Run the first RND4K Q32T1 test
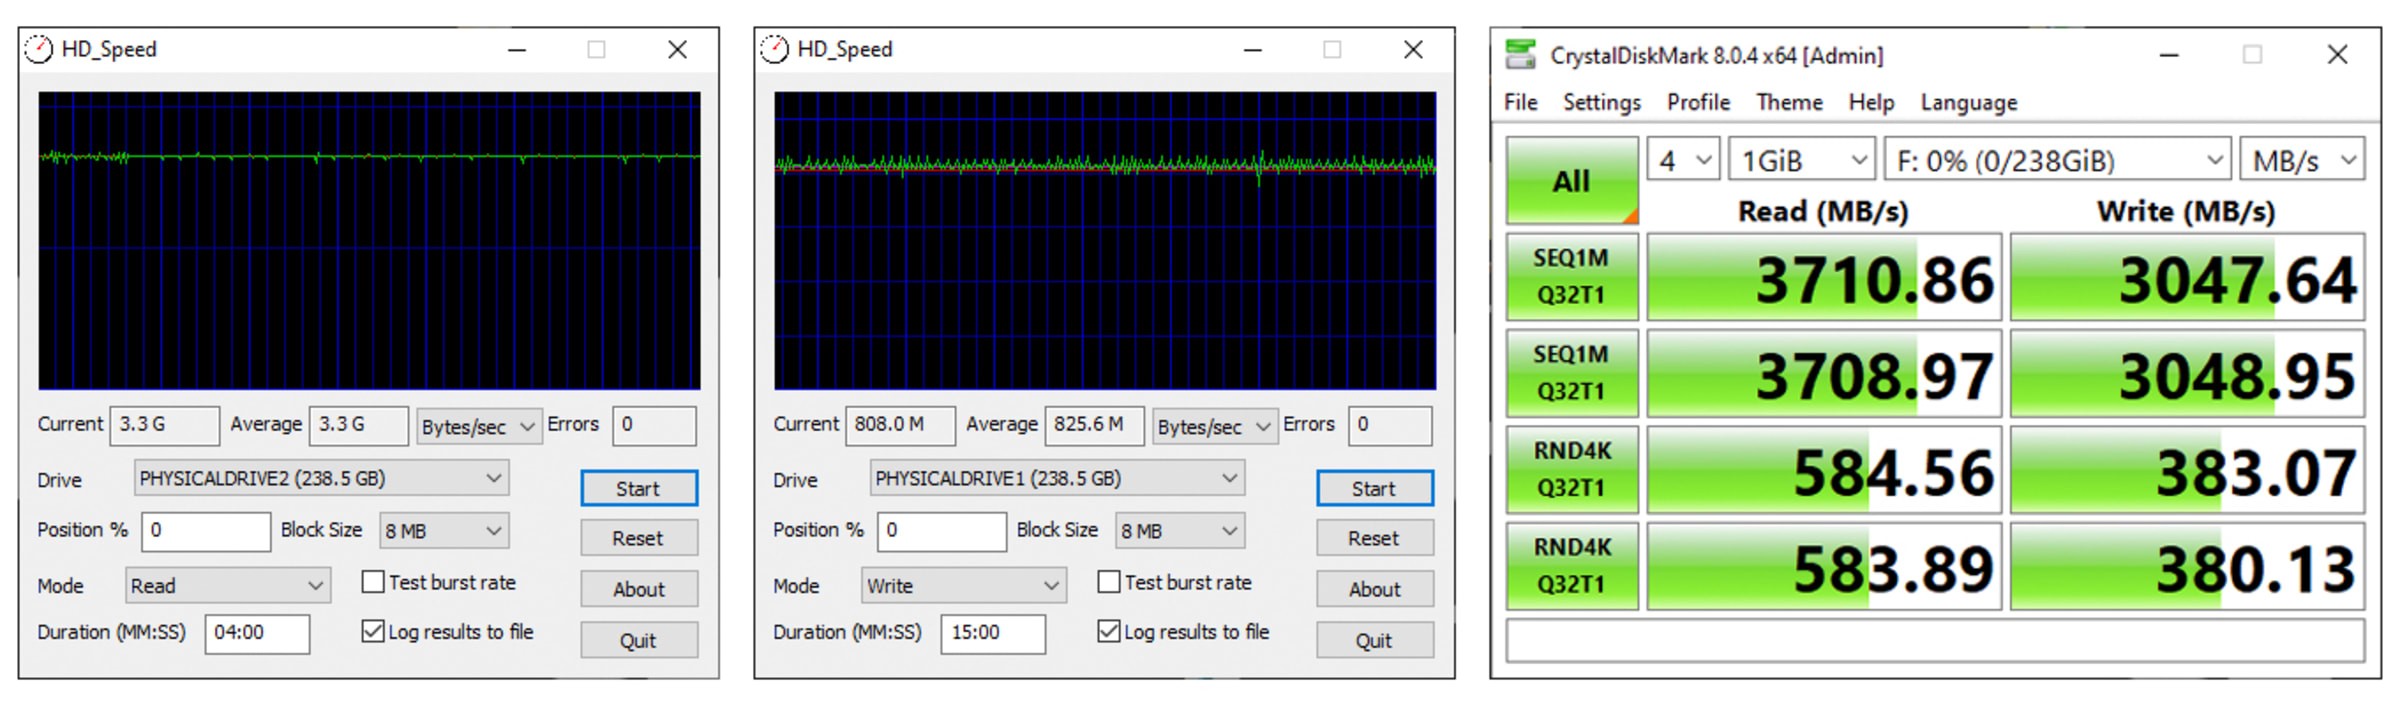Image resolution: width=2400 pixels, height=705 pixels. (x=1571, y=470)
